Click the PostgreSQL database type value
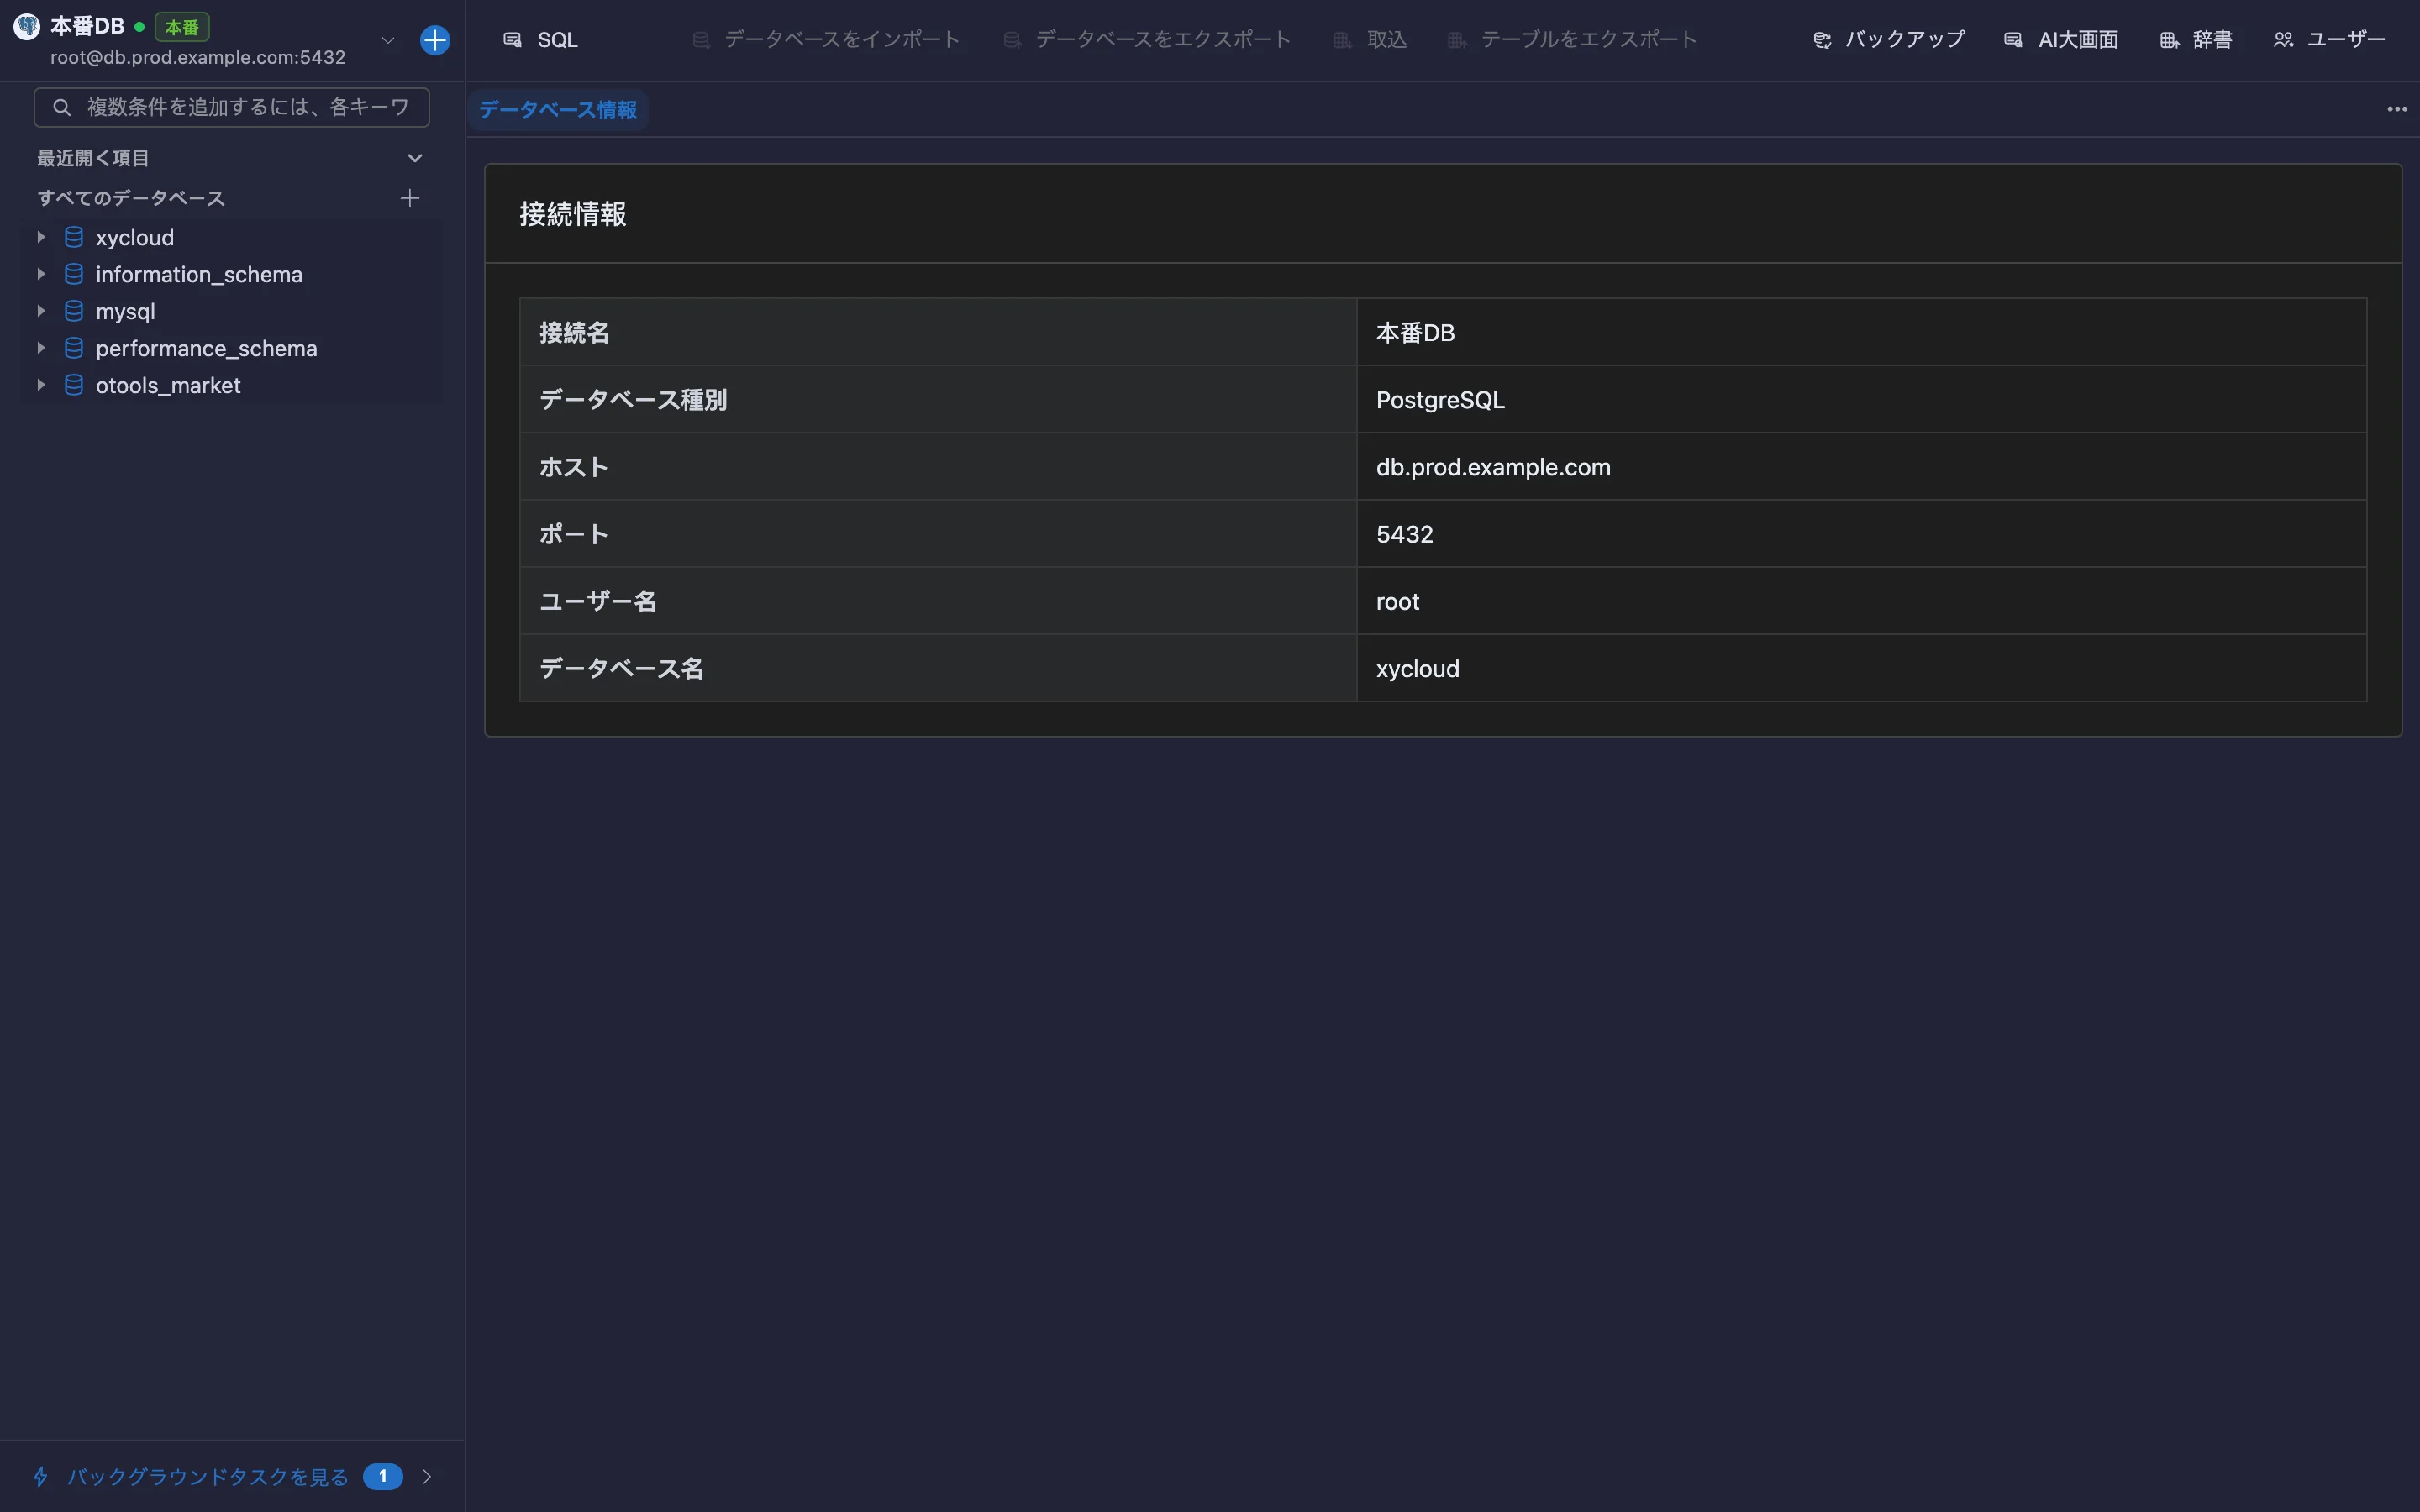2420x1512 pixels. (x=1440, y=400)
